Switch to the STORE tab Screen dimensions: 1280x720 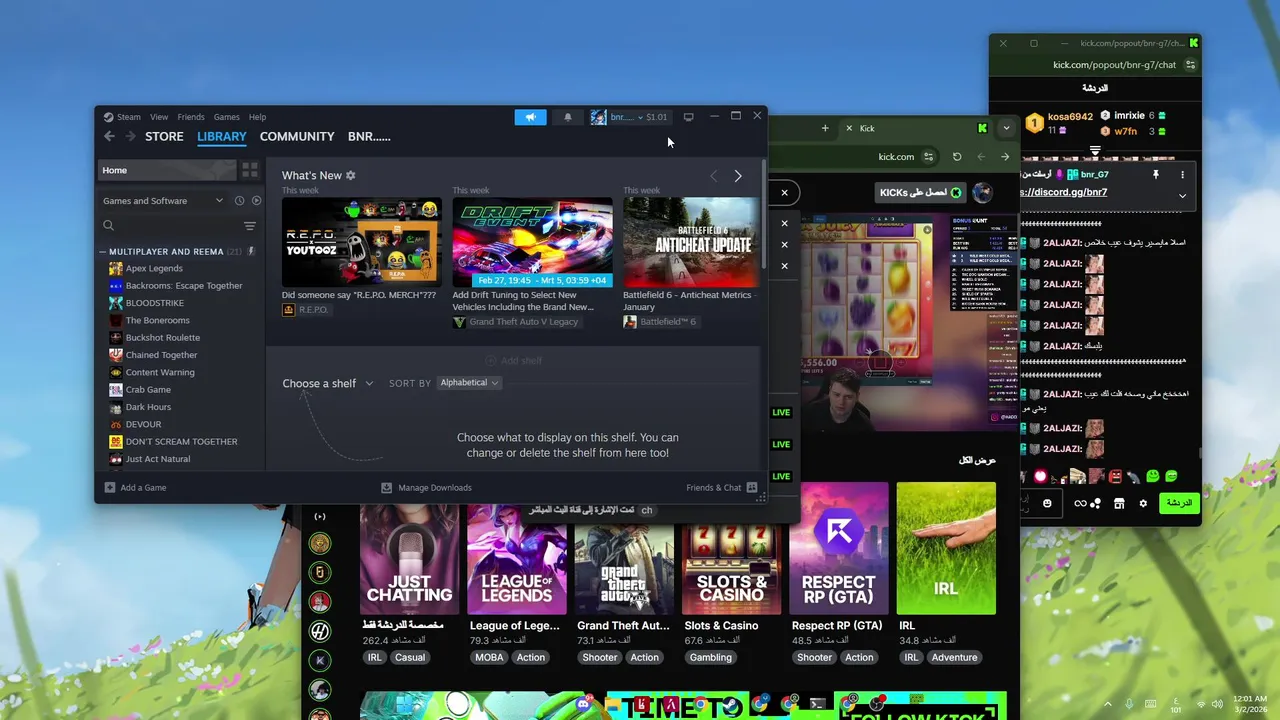coord(164,137)
